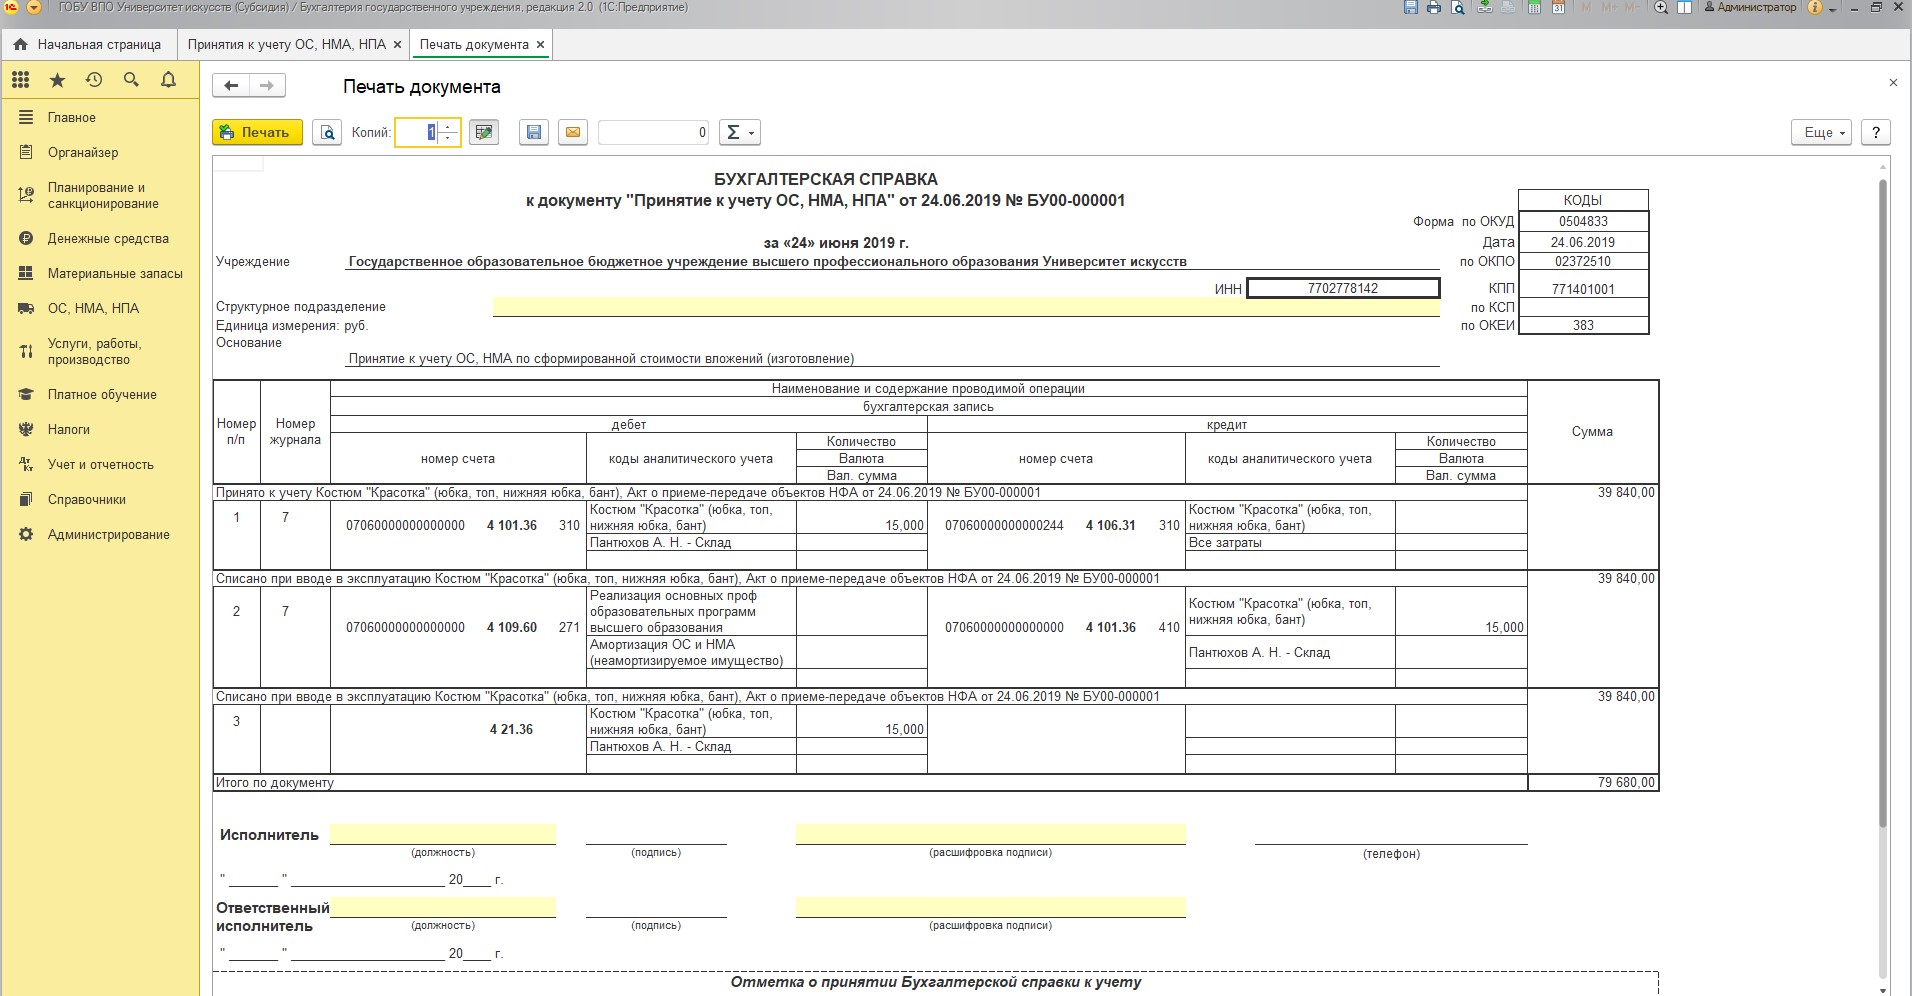Open Планирование и санкционирование section
The height and width of the screenshot is (996, 1912).
tap(100, 195)
